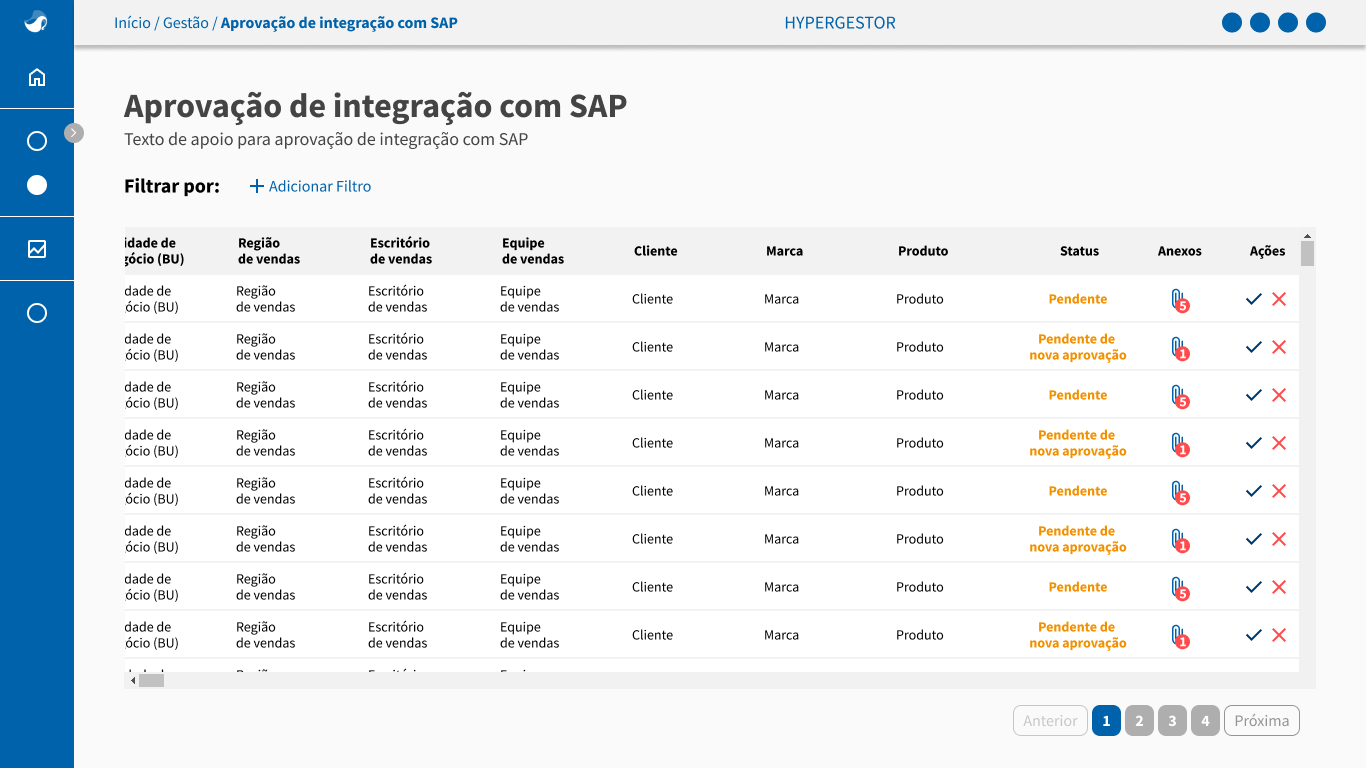Reject the eighth table row with red X
Image resolution: width=1366 pixels, height=768 pixels.
point(1279,635)
